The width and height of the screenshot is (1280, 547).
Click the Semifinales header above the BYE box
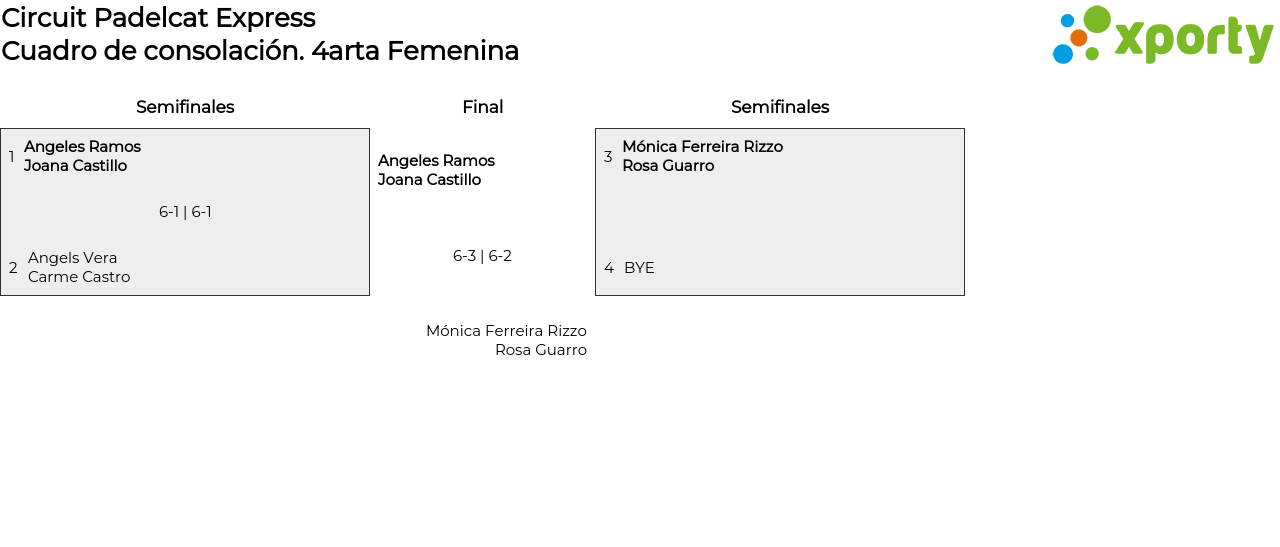(x=780, y=107)
